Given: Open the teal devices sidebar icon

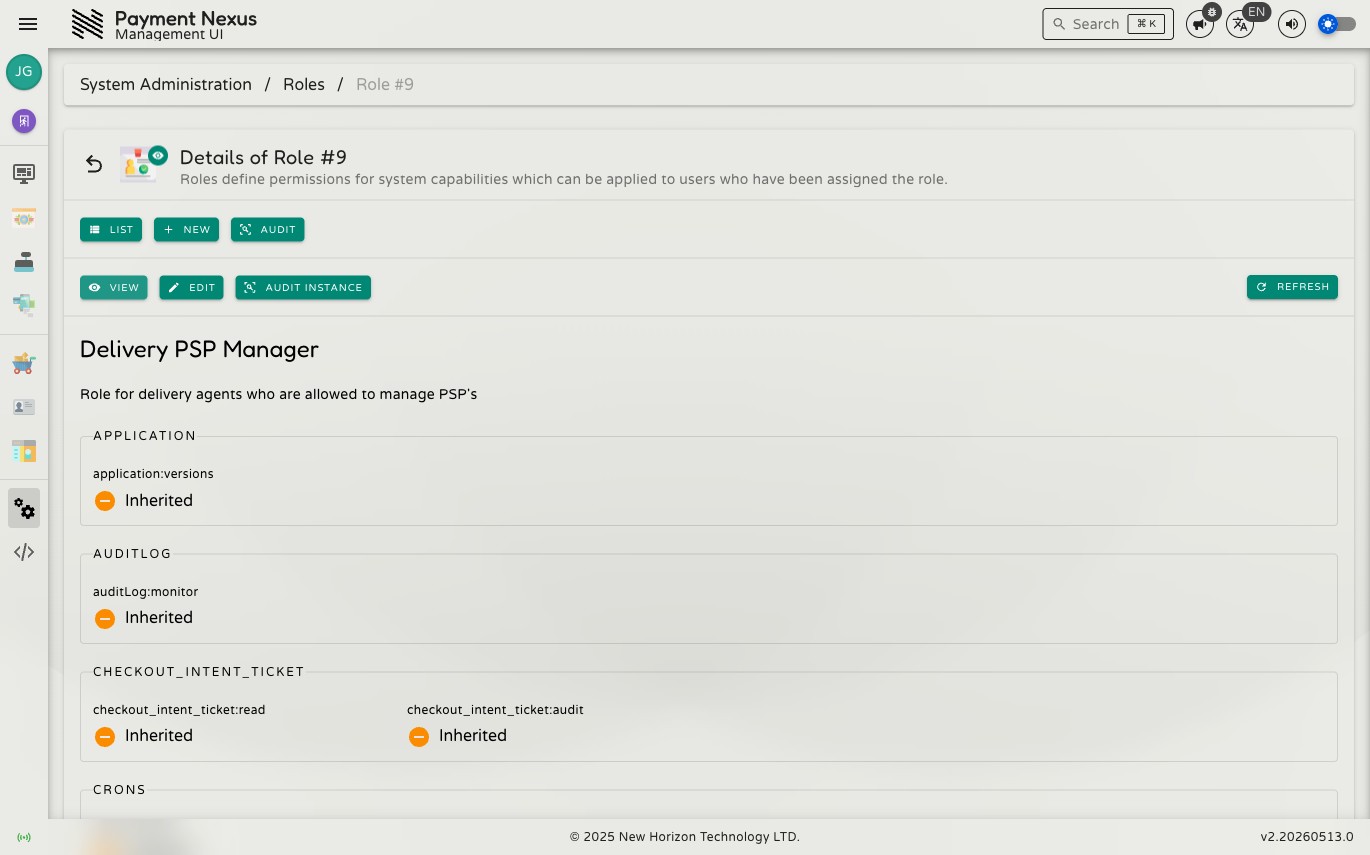Looking at the screenshot, I should click(24, 305).
